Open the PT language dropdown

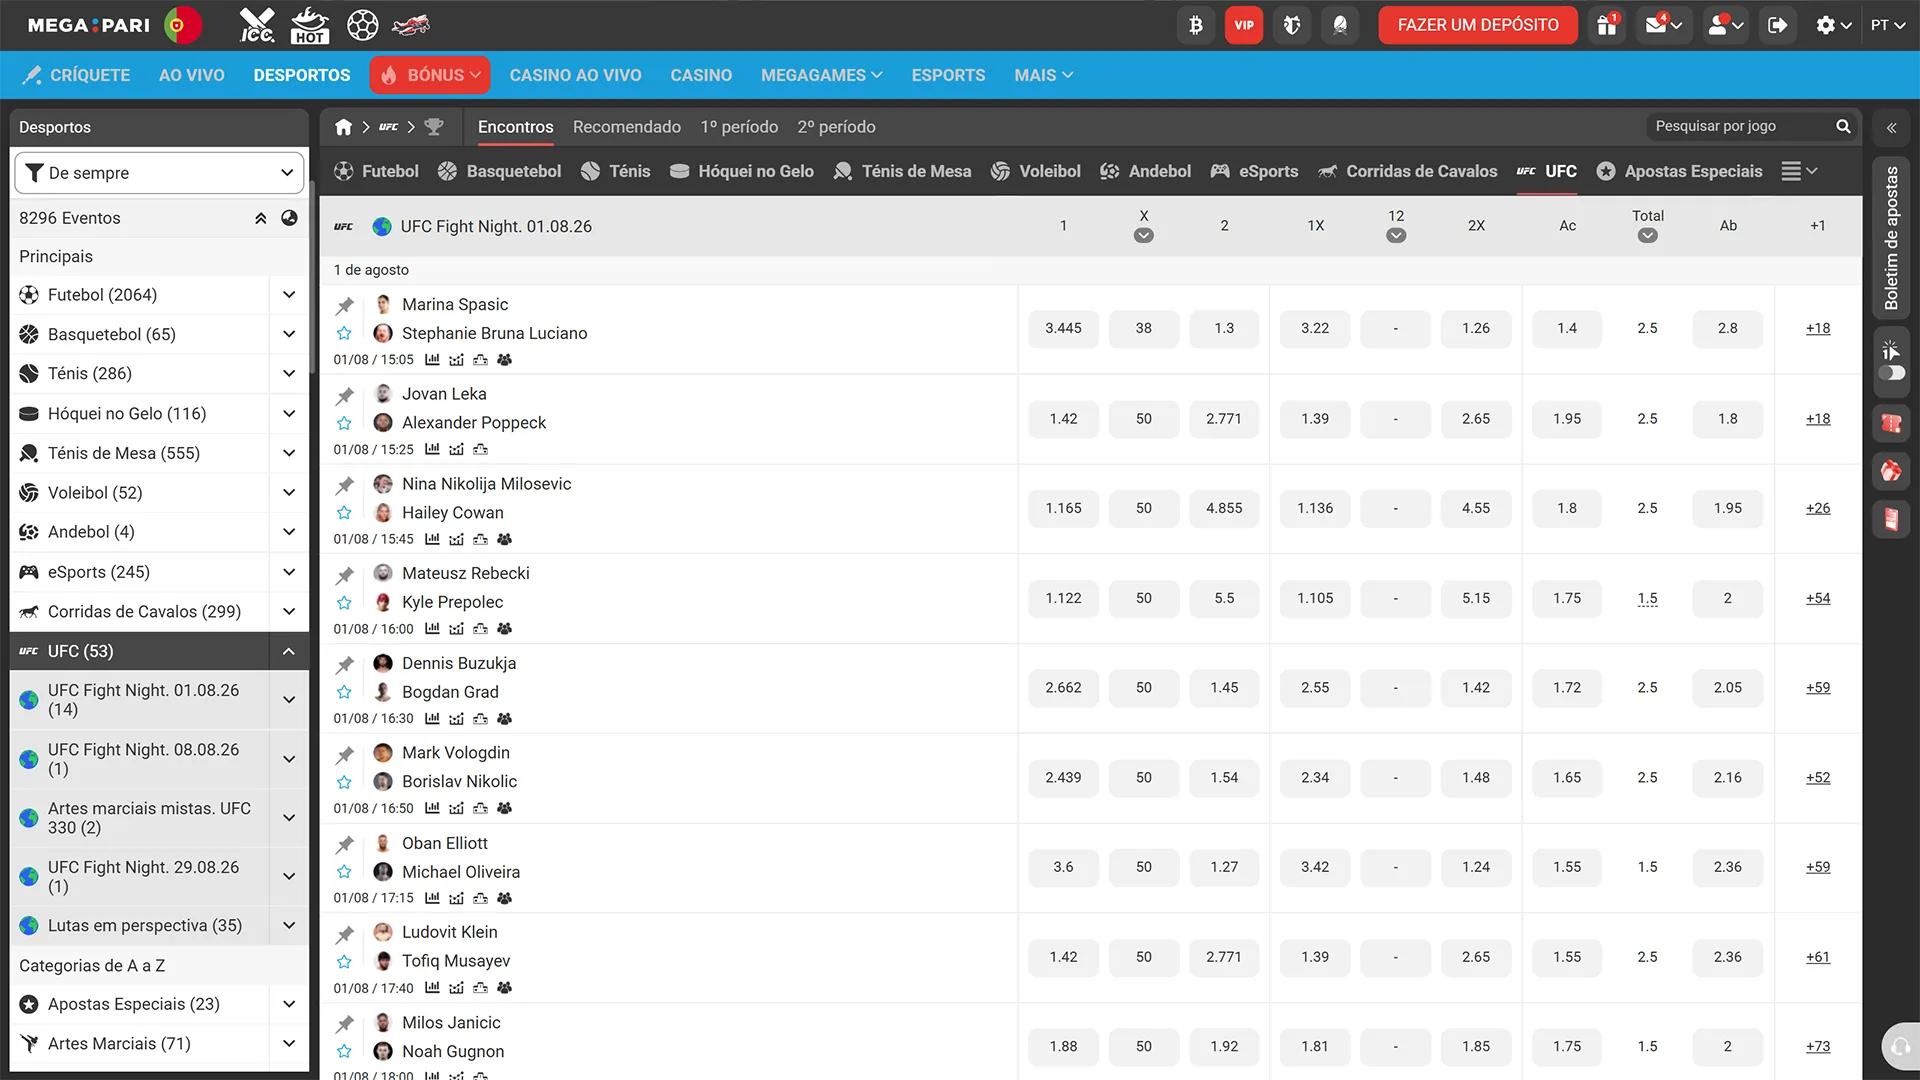click(1889, 25)
